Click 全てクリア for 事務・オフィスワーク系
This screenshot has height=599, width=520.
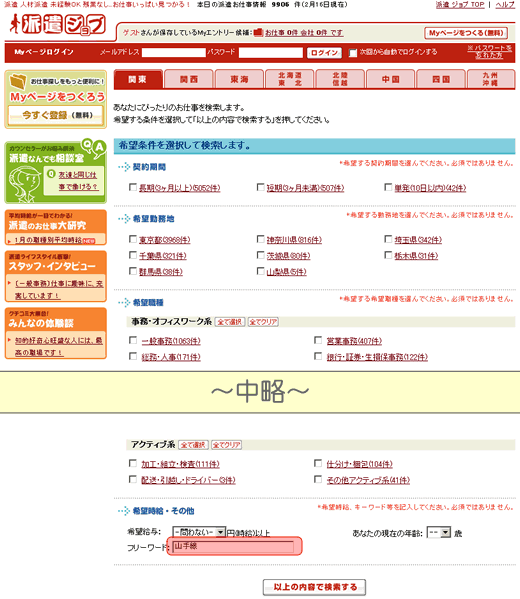(263, 322)
